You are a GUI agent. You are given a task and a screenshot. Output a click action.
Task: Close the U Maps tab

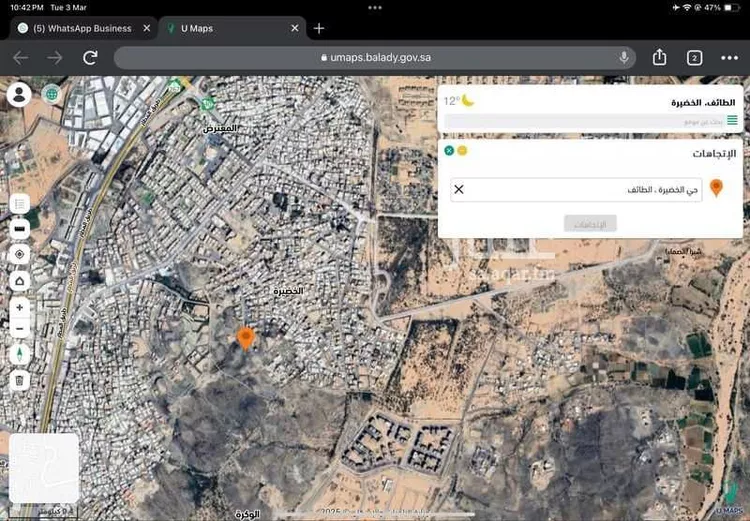click(x=295, y=29)
